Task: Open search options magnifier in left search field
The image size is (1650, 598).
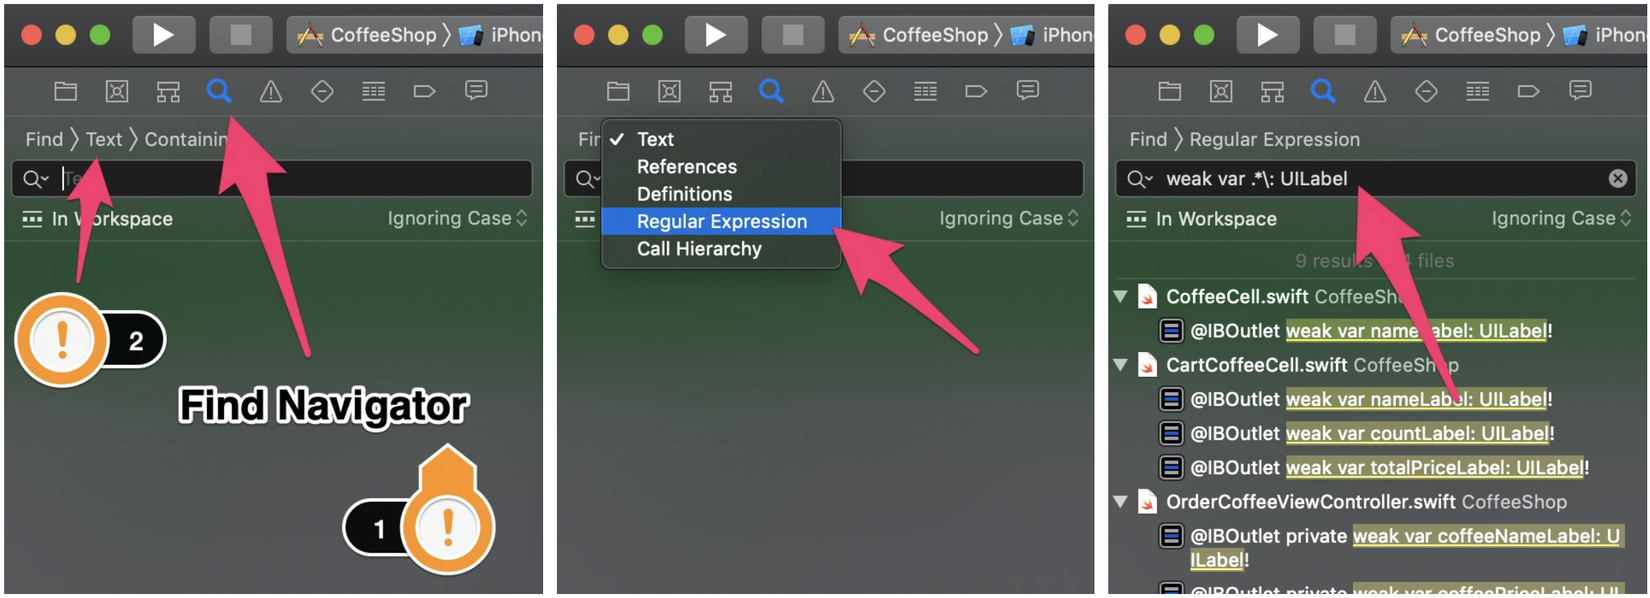Action: pyautogui.click(x=35, y=179)
